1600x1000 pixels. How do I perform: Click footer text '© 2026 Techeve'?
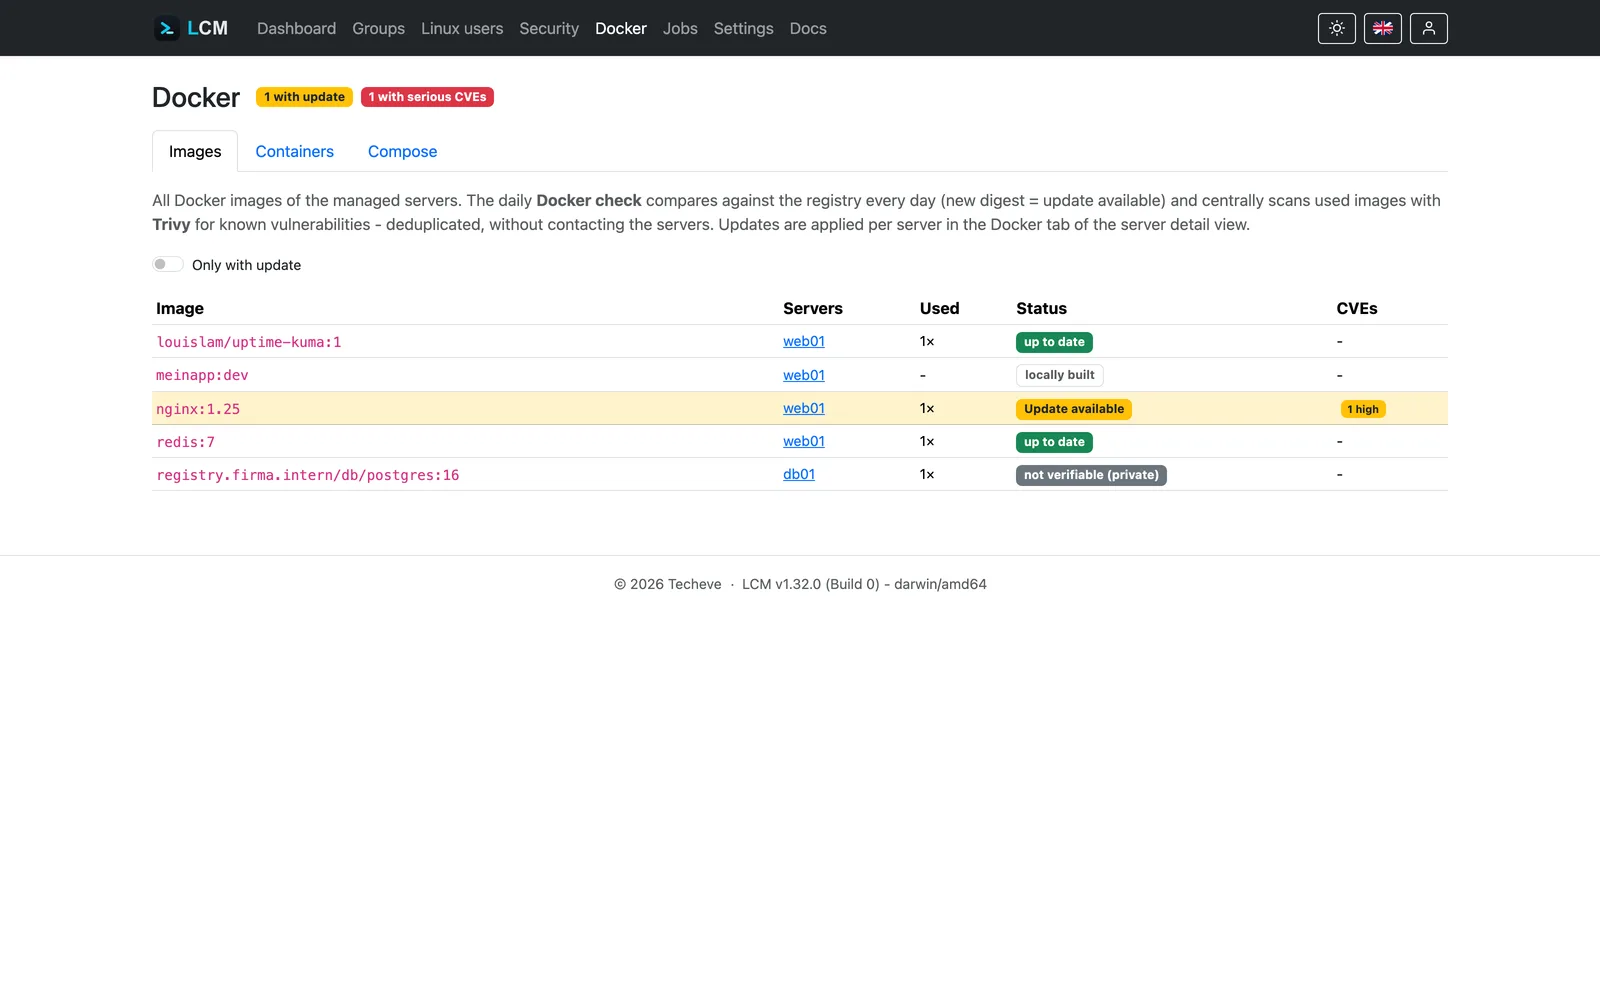667,584
